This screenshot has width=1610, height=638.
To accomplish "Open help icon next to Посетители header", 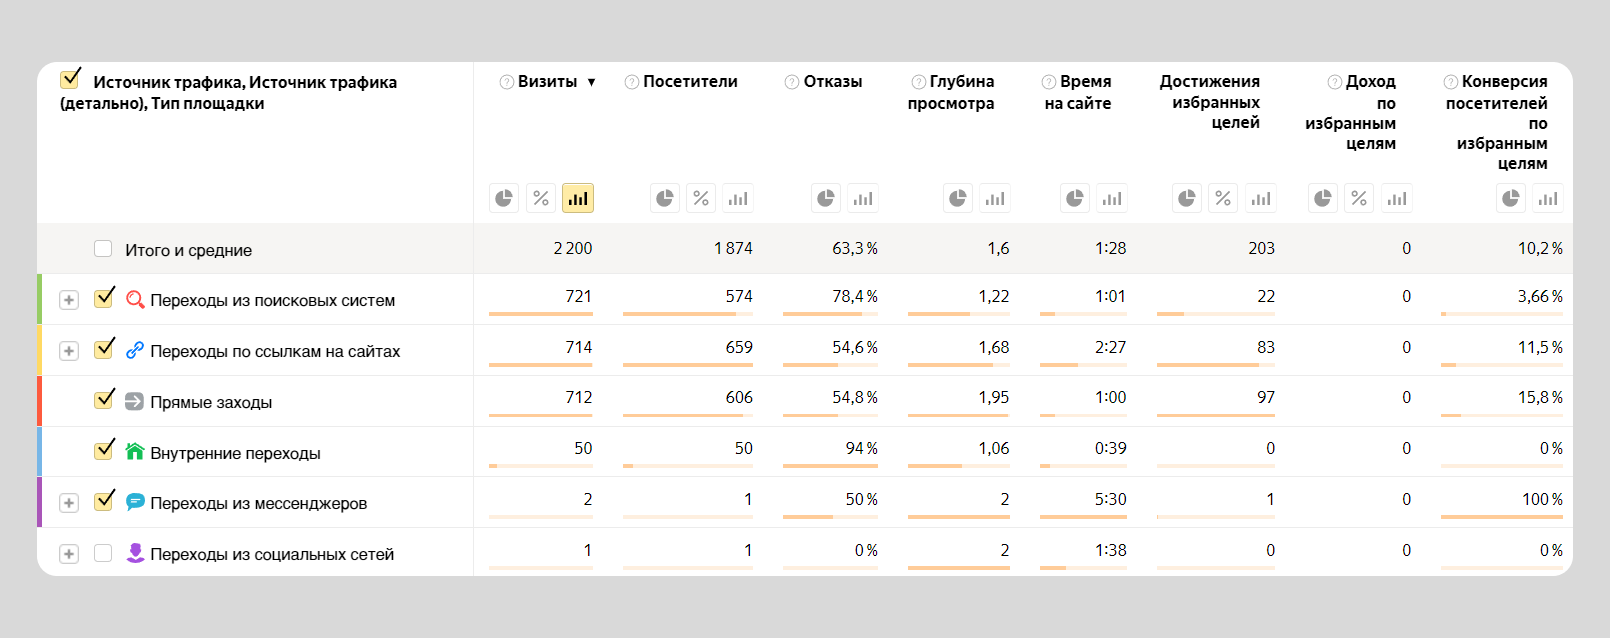I will [632, 82].
